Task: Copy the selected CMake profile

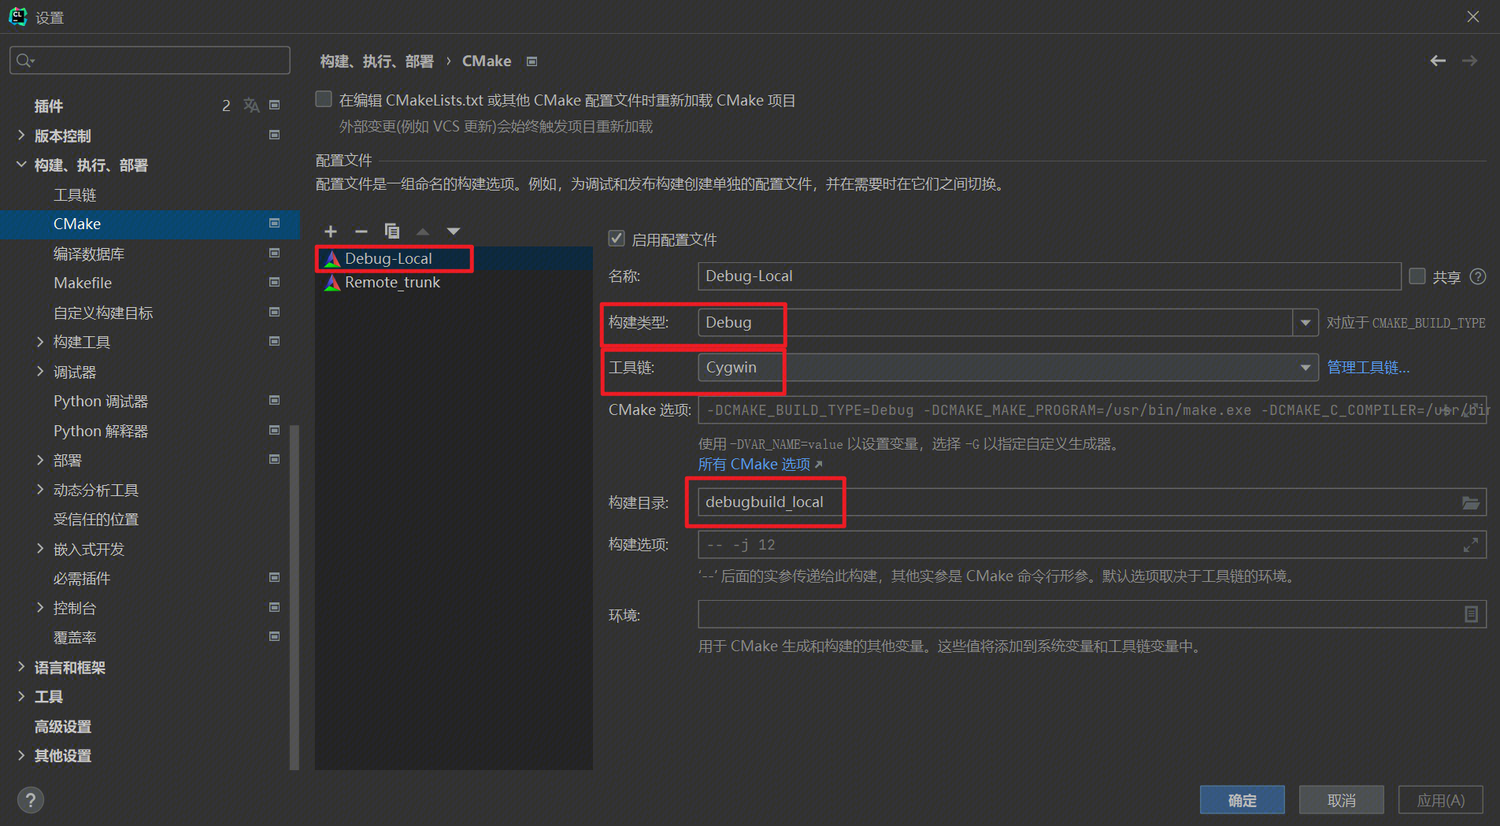Action: coord(392,231)
